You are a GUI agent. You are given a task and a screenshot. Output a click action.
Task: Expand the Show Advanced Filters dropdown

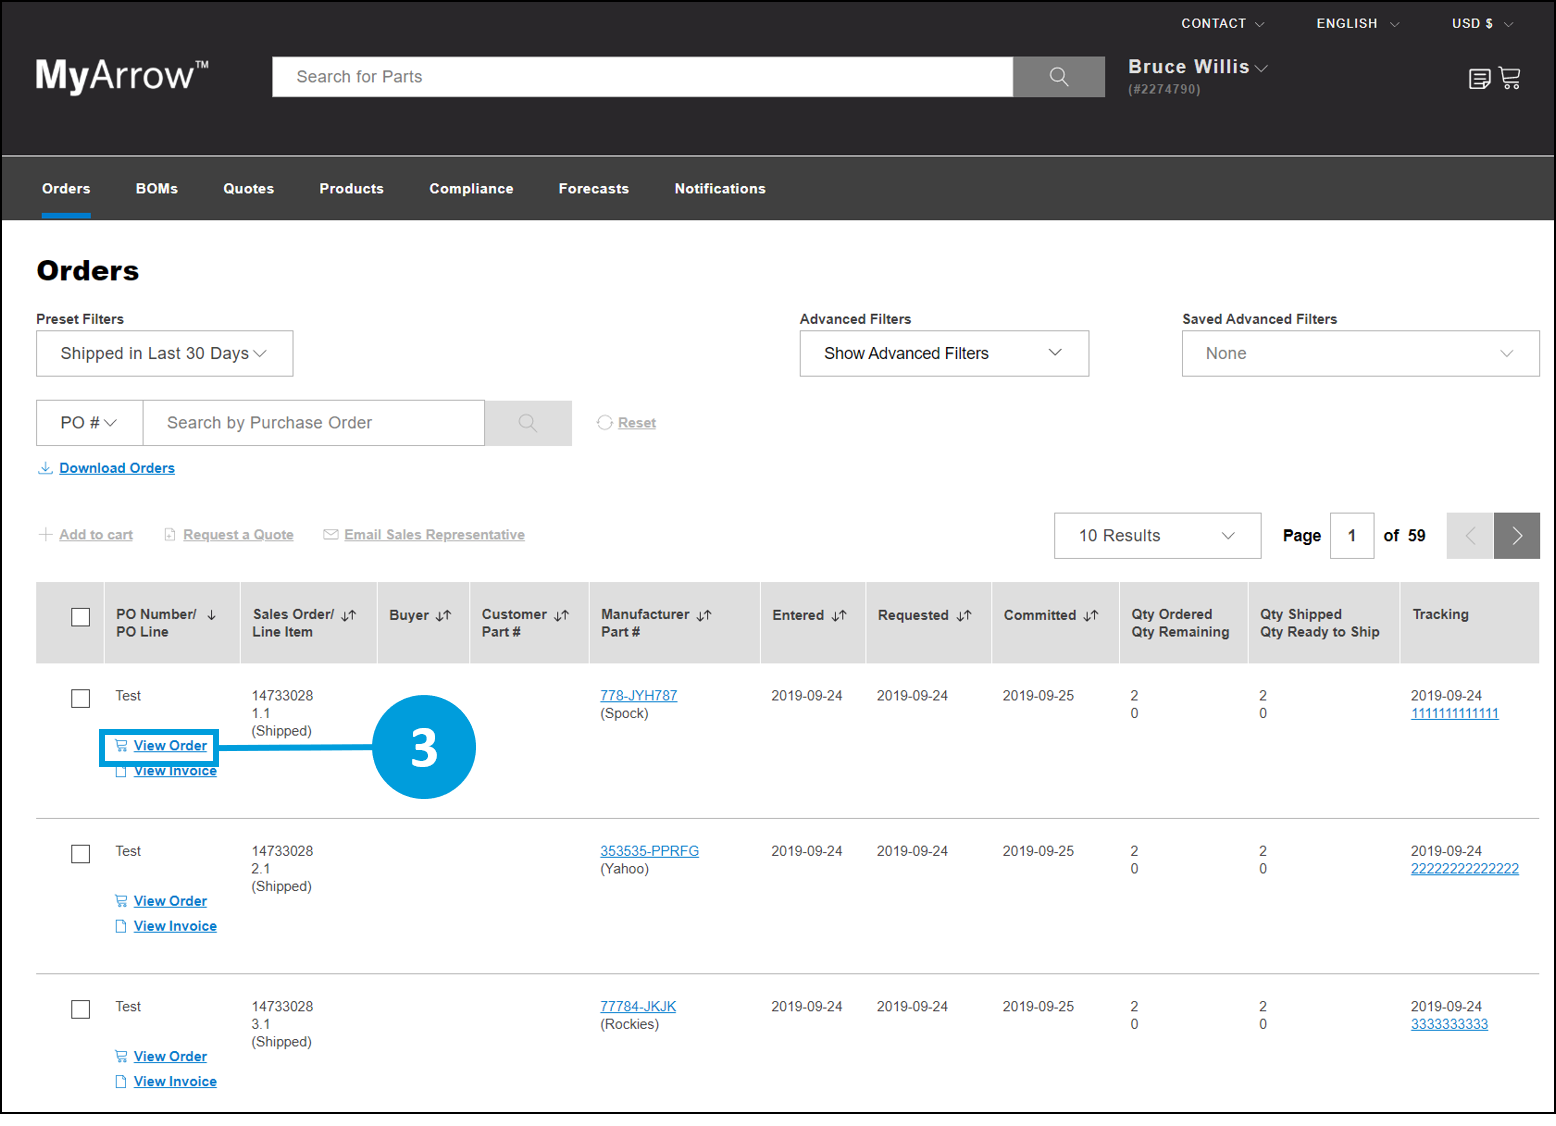943,353
